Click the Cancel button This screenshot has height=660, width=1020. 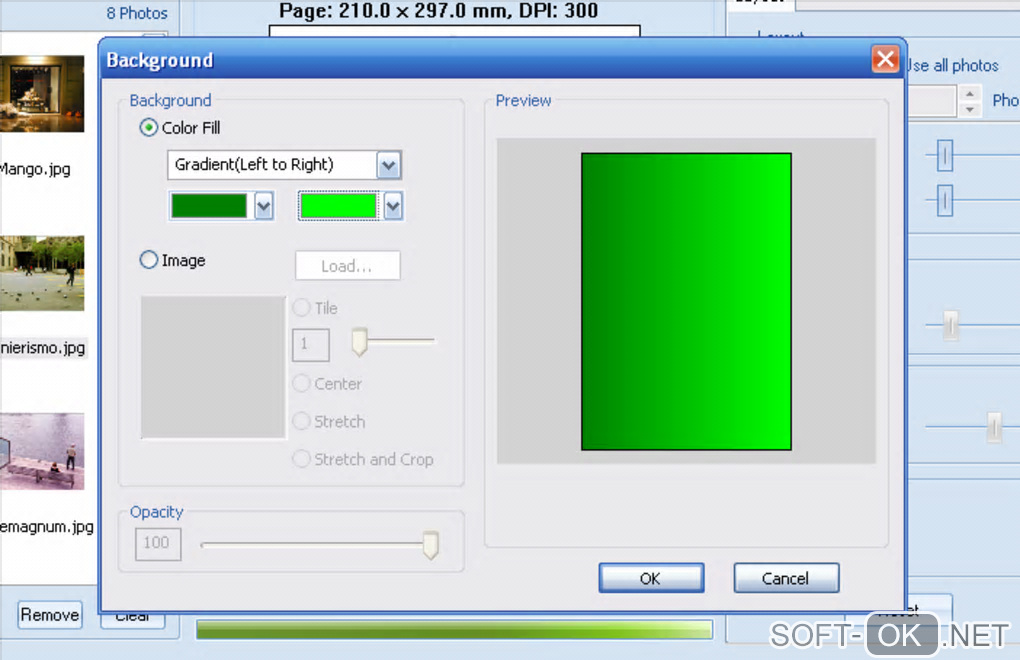[786, 578]
